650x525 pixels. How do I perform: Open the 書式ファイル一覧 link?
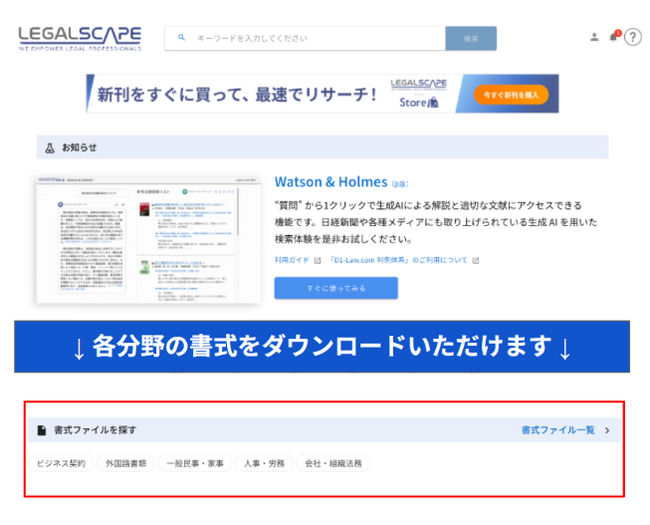tap(558, 430)
